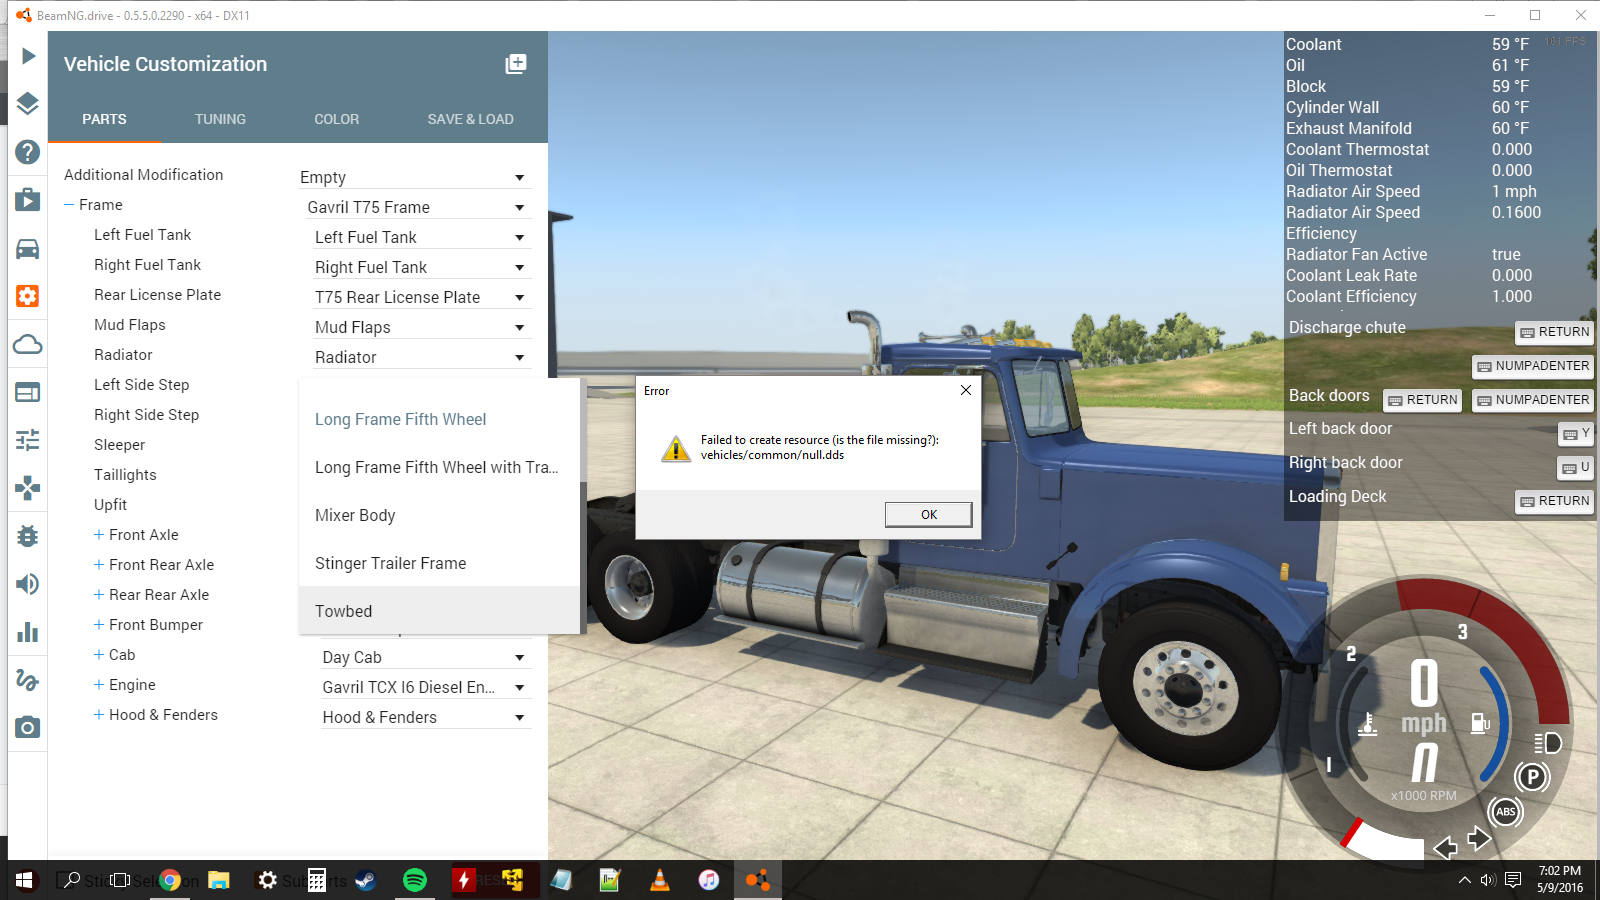The image size is (1600, 900).
Task: Choose Stinger Trailer Frame option
Action: point(439,563)
